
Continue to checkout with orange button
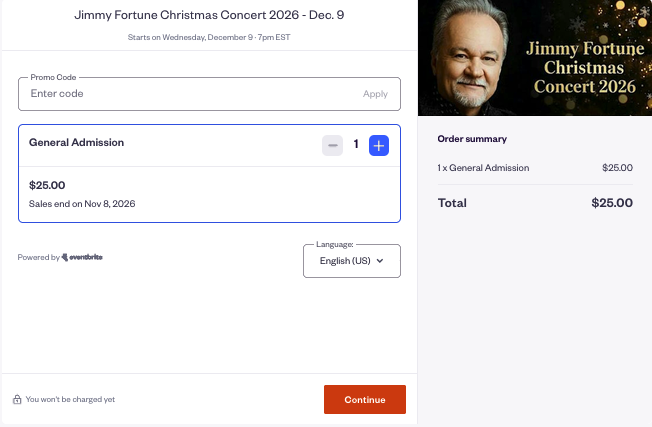365,400
